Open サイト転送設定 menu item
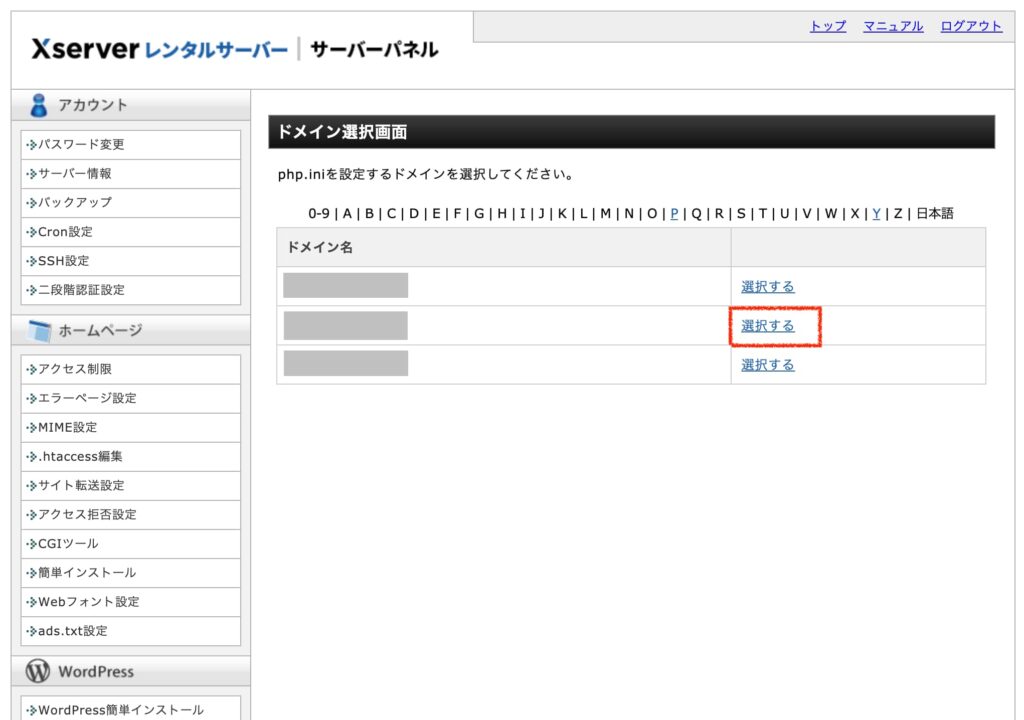 tap(131, 485)
